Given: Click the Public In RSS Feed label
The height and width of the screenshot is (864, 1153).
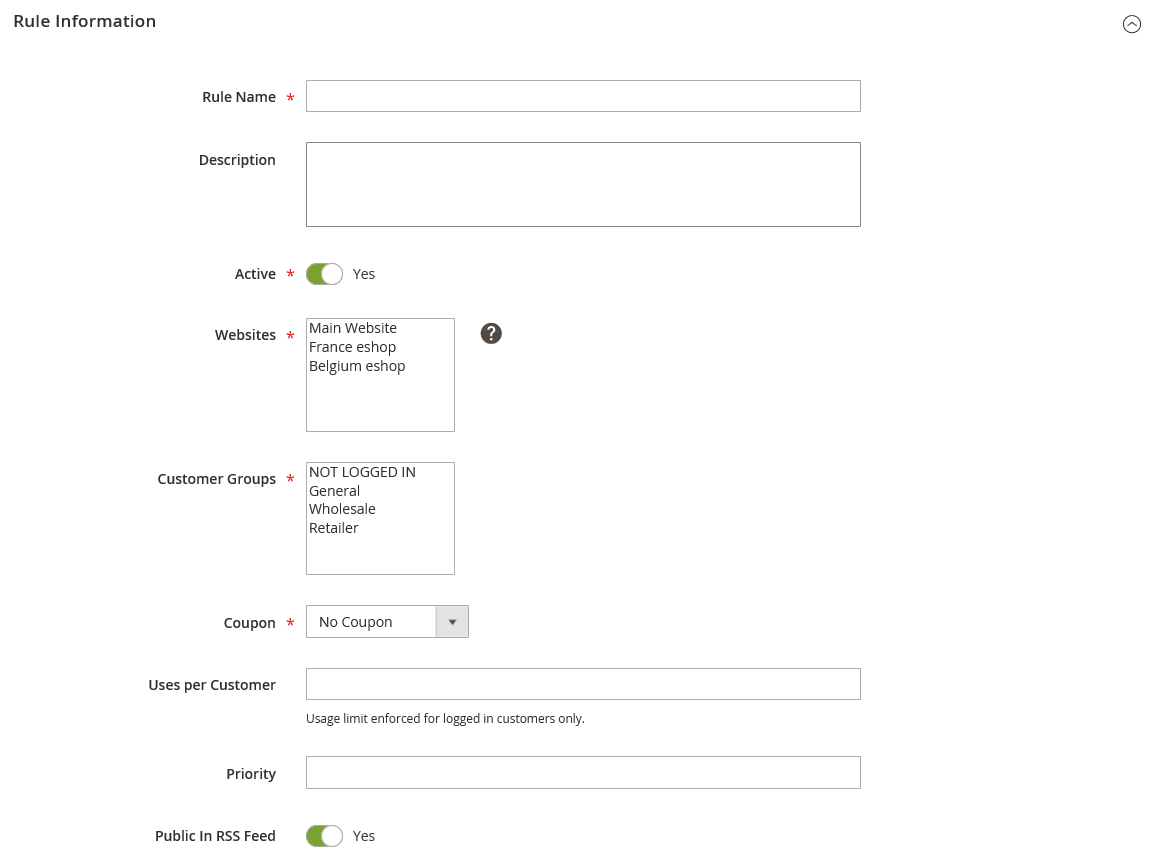Looking at the screenshot, I should 215,836.
